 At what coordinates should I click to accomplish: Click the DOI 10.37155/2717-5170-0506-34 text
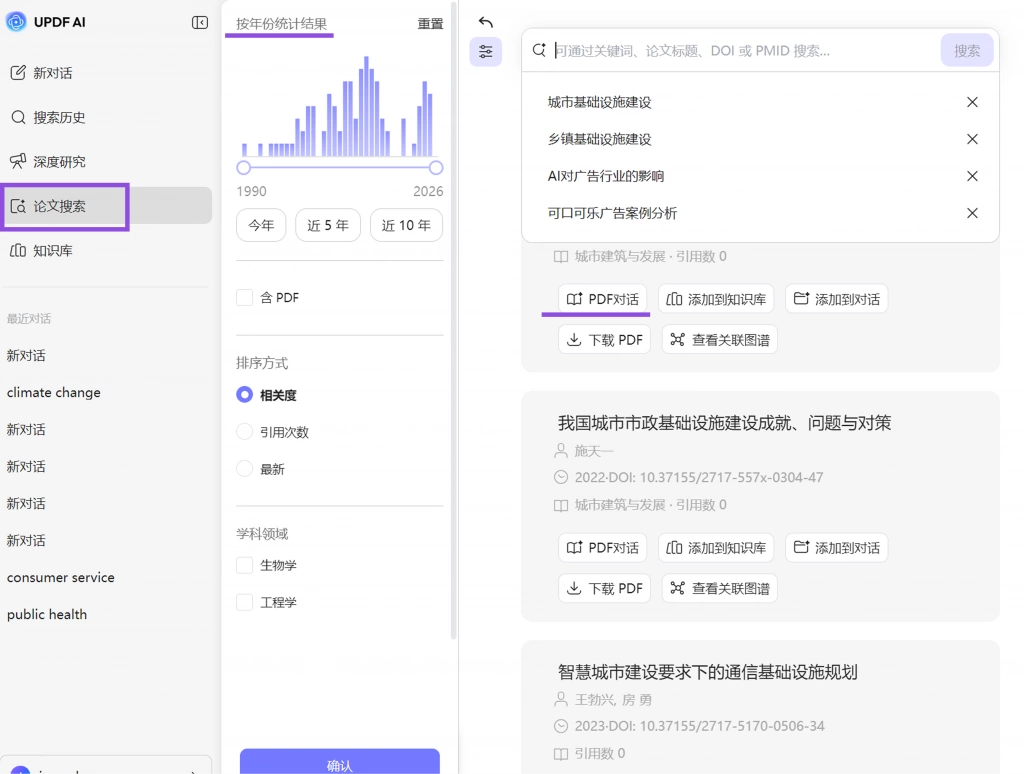(x=716, y=726)
